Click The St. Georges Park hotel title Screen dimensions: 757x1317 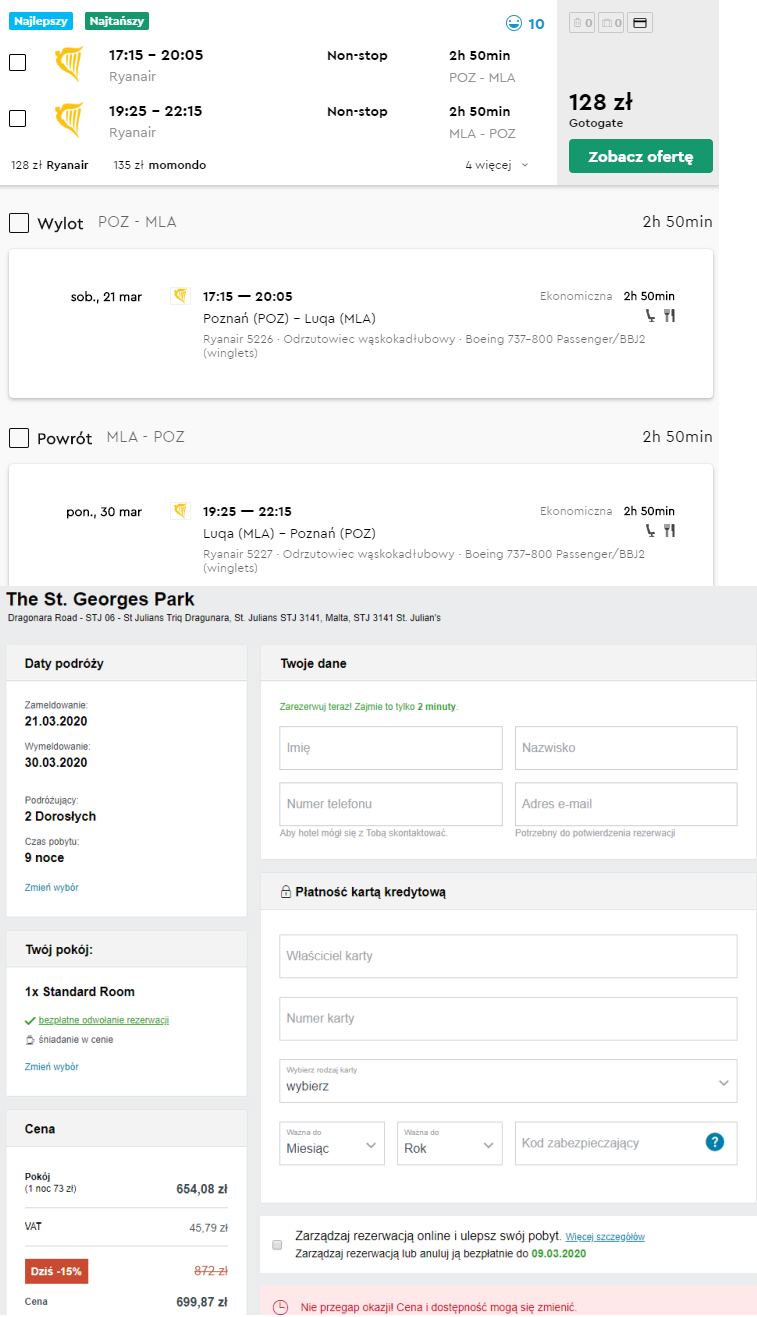[100, 600]
